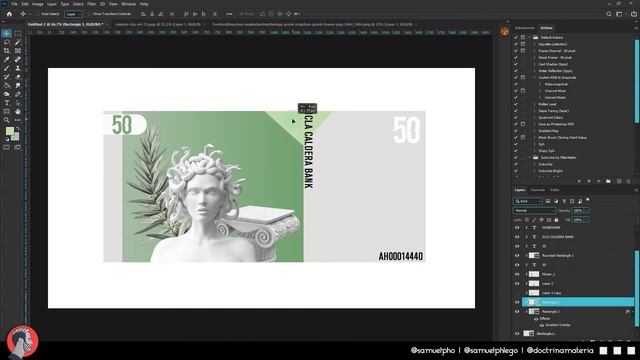Select the Zoom tool

(x=7, y=120)
